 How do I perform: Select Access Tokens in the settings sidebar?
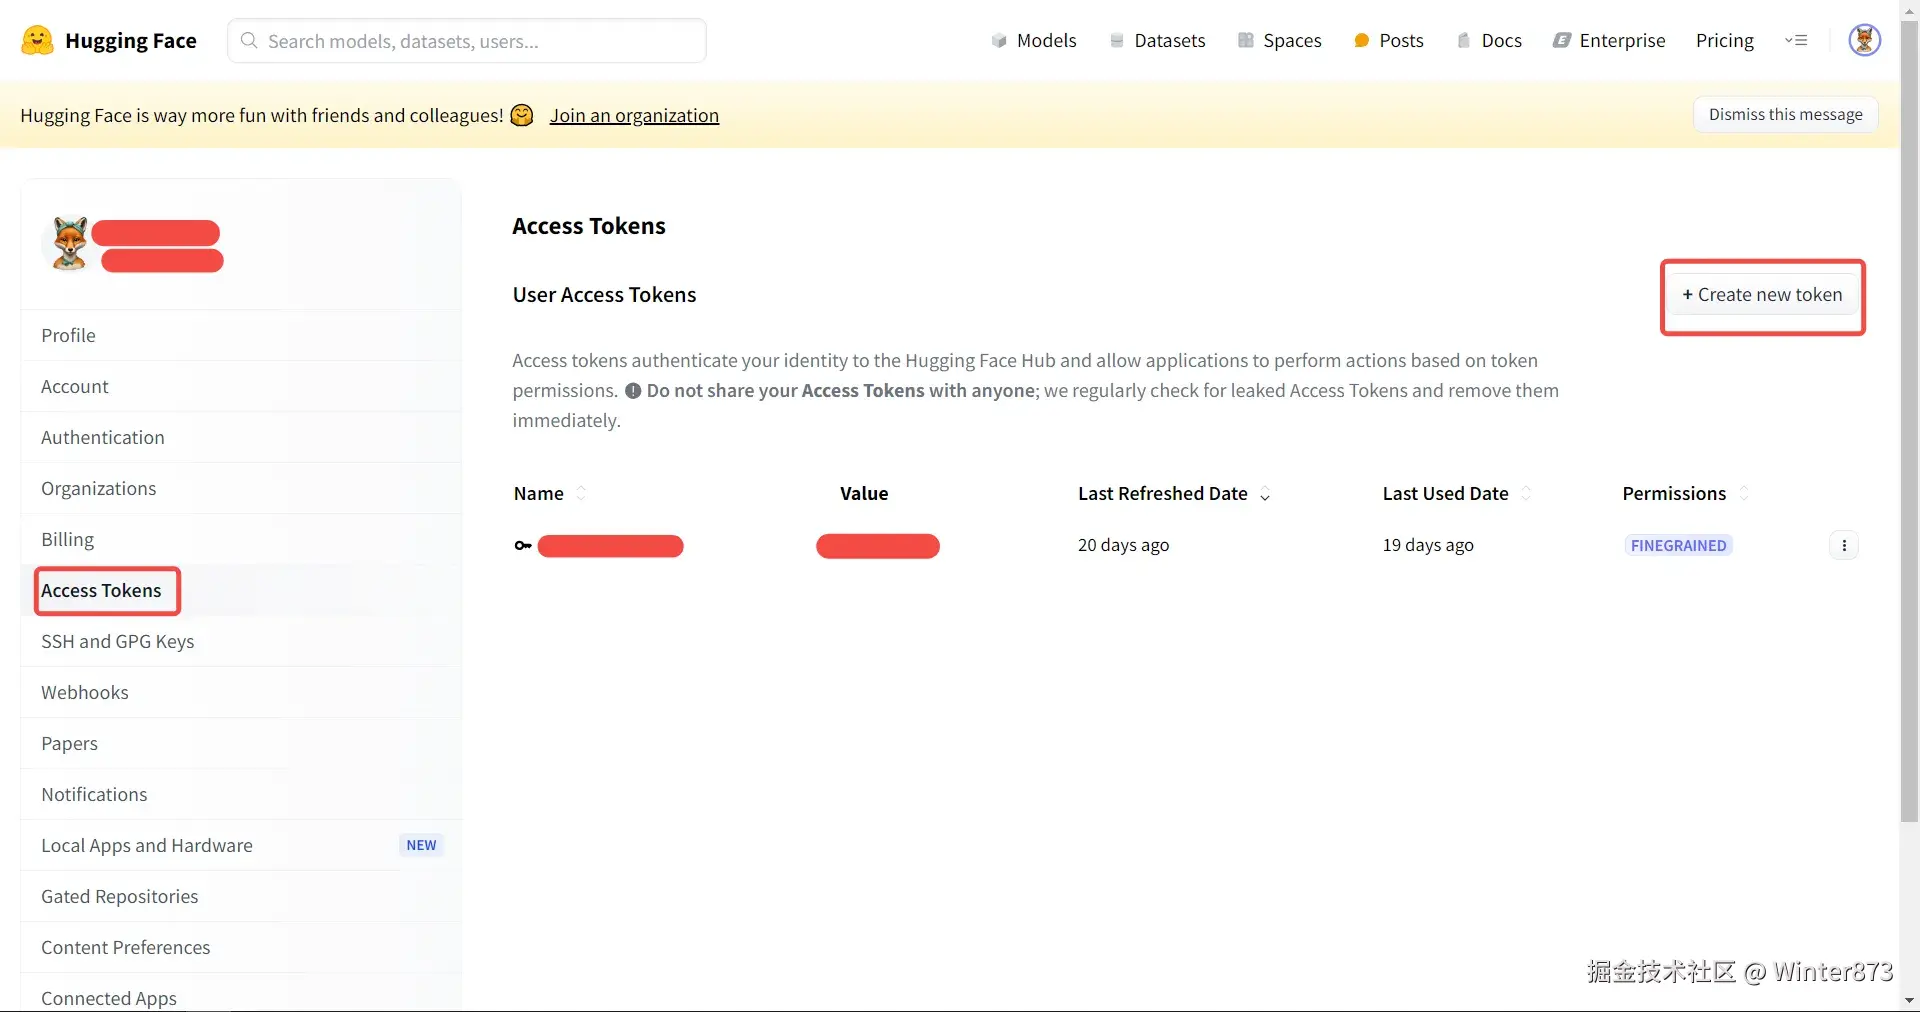[x=101, y=591]
